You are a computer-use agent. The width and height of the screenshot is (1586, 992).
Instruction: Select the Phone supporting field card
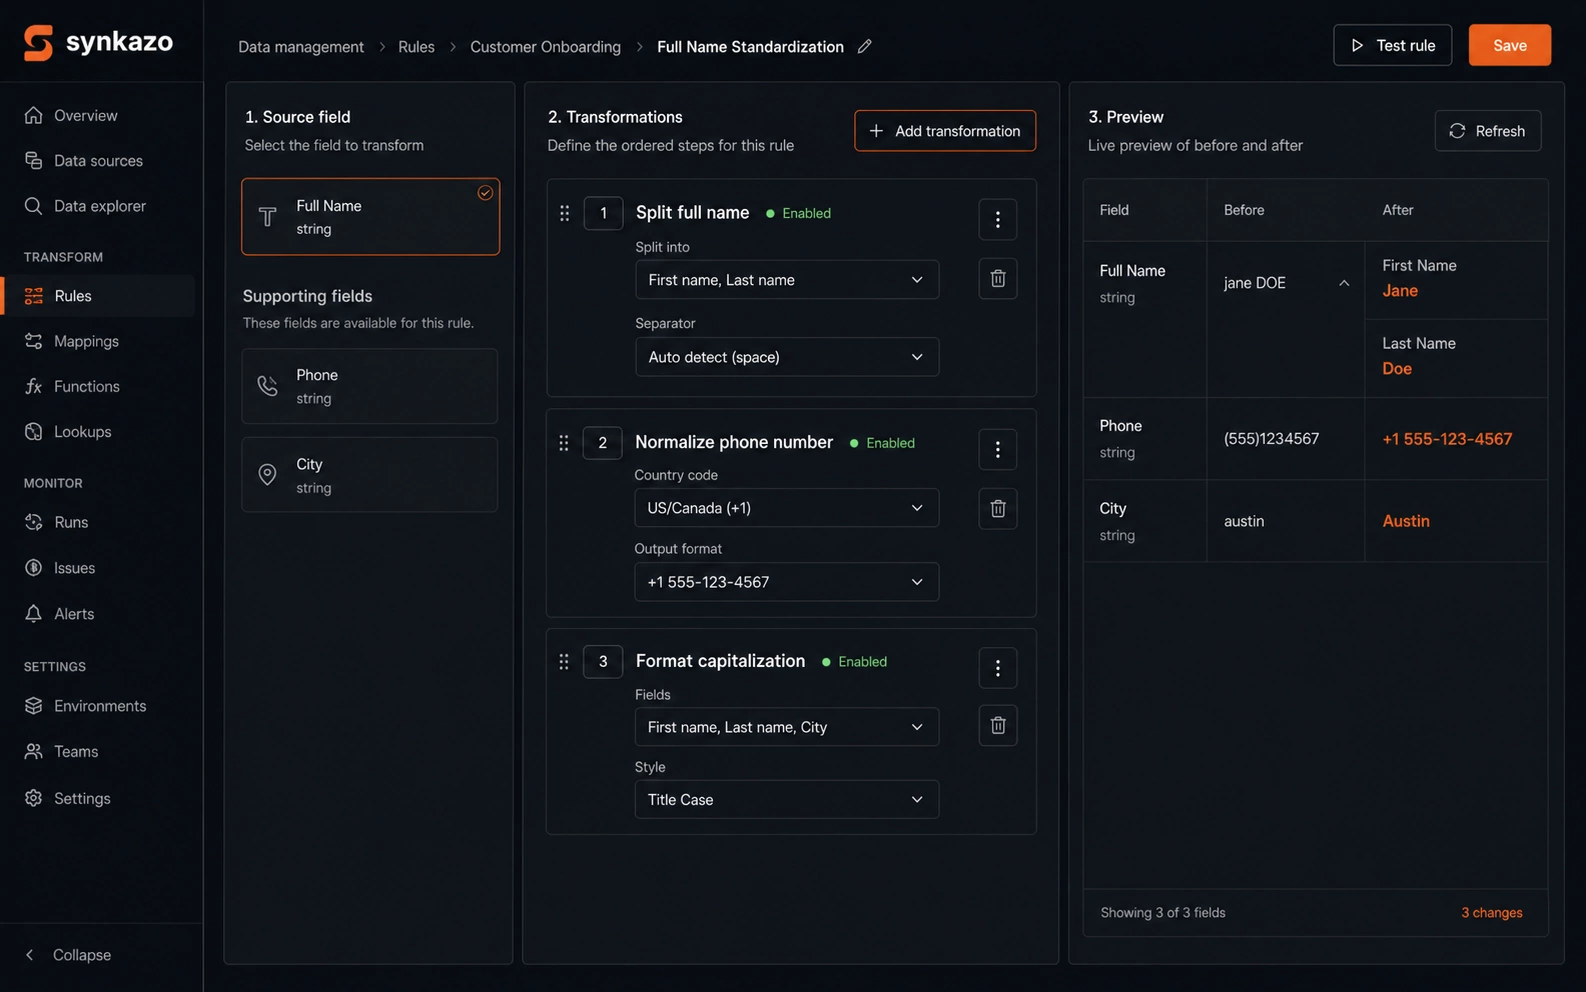point(370,386)
